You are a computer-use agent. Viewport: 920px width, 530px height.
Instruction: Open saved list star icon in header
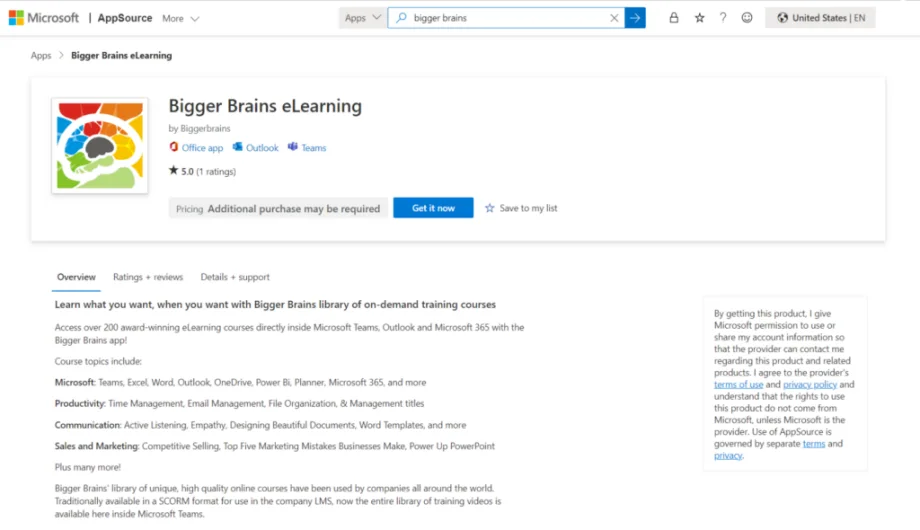699,18
